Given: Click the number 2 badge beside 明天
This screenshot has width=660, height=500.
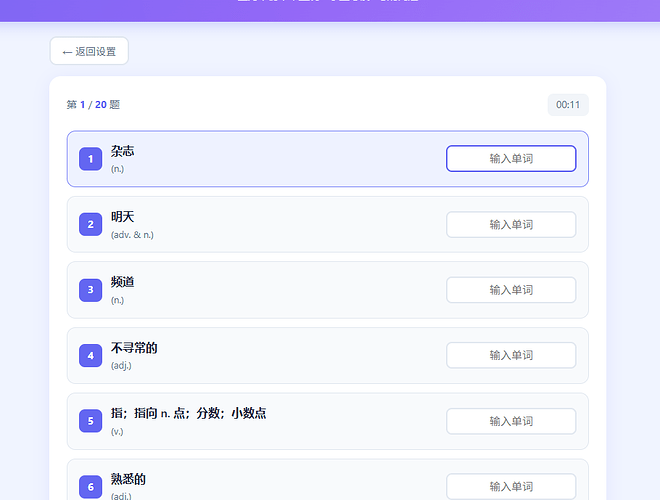Looking at the screenshot, I should point(90,224).
